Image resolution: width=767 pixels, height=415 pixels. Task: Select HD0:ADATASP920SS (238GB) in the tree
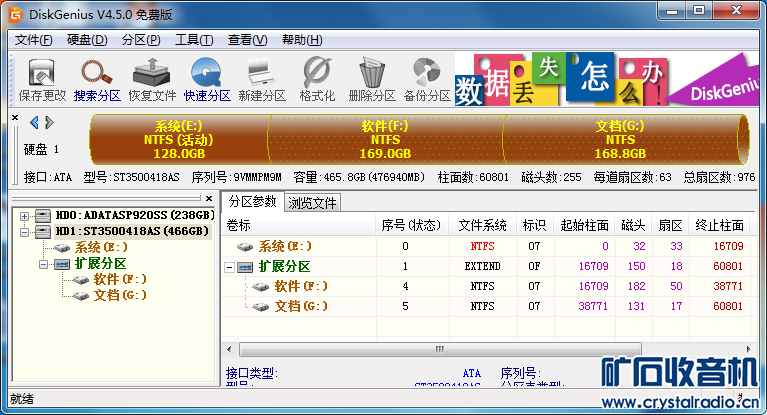tap(135, 215)
